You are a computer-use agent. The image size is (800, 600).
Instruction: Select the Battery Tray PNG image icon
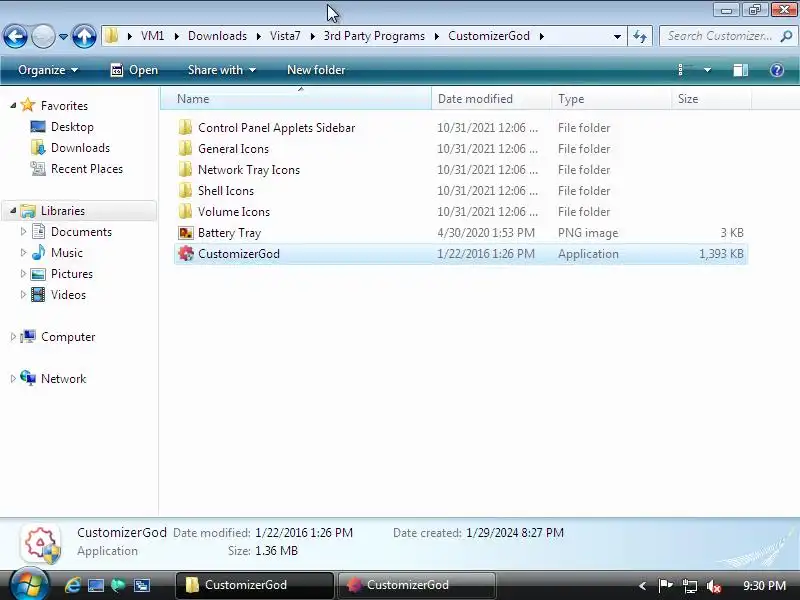tap(186, 233)
